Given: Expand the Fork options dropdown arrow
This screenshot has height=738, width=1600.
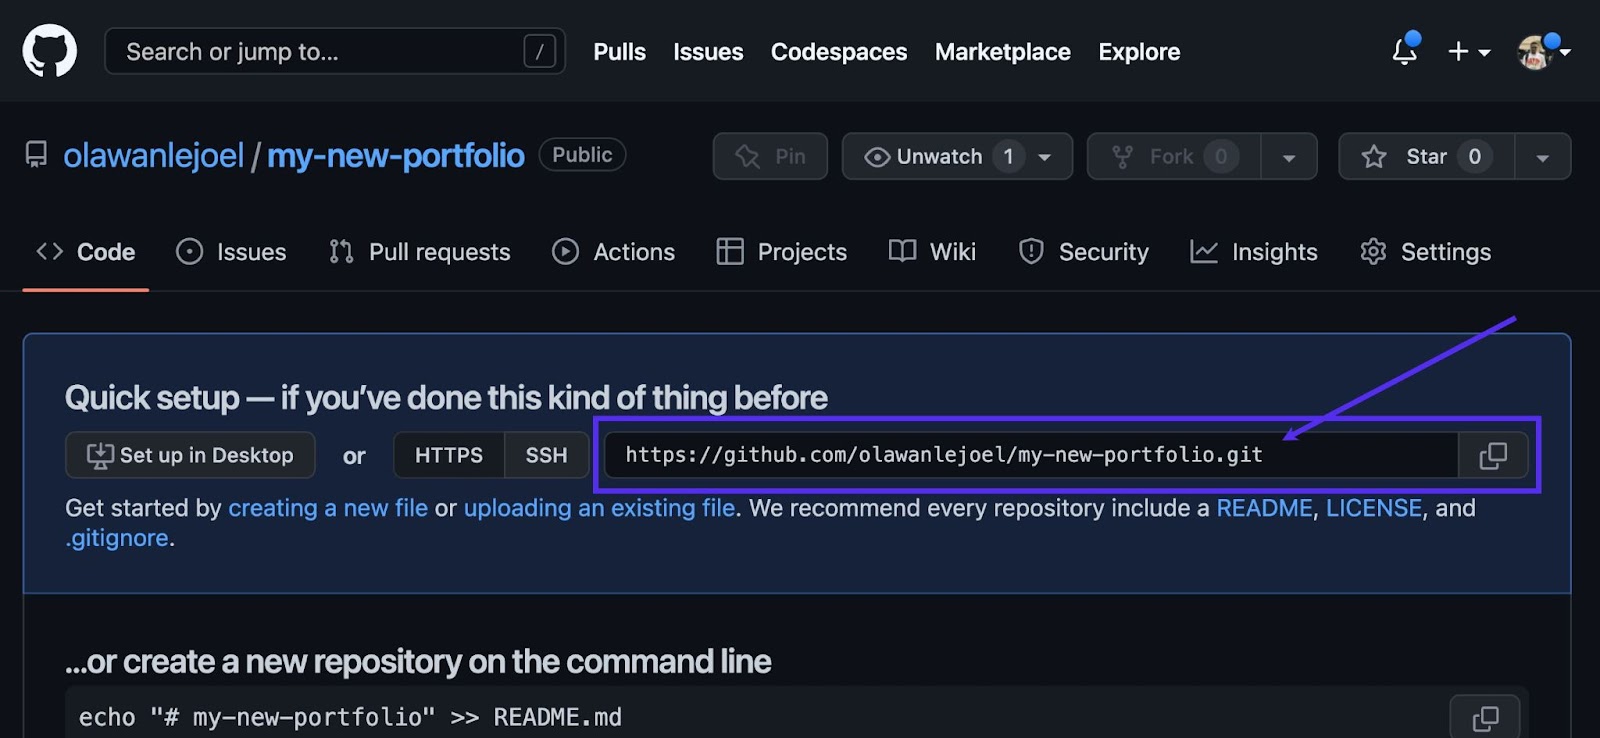Looking at the screenshot, I should point(1289,158).
